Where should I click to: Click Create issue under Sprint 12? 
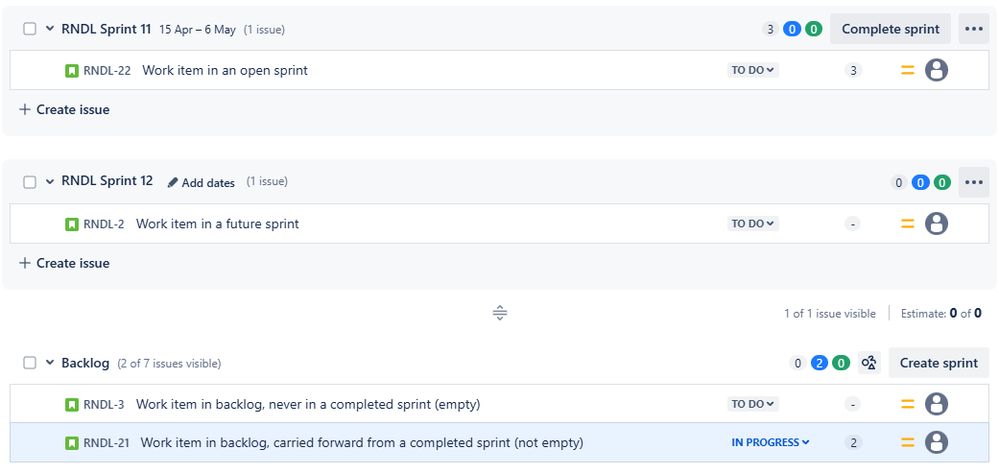(65, 264)
